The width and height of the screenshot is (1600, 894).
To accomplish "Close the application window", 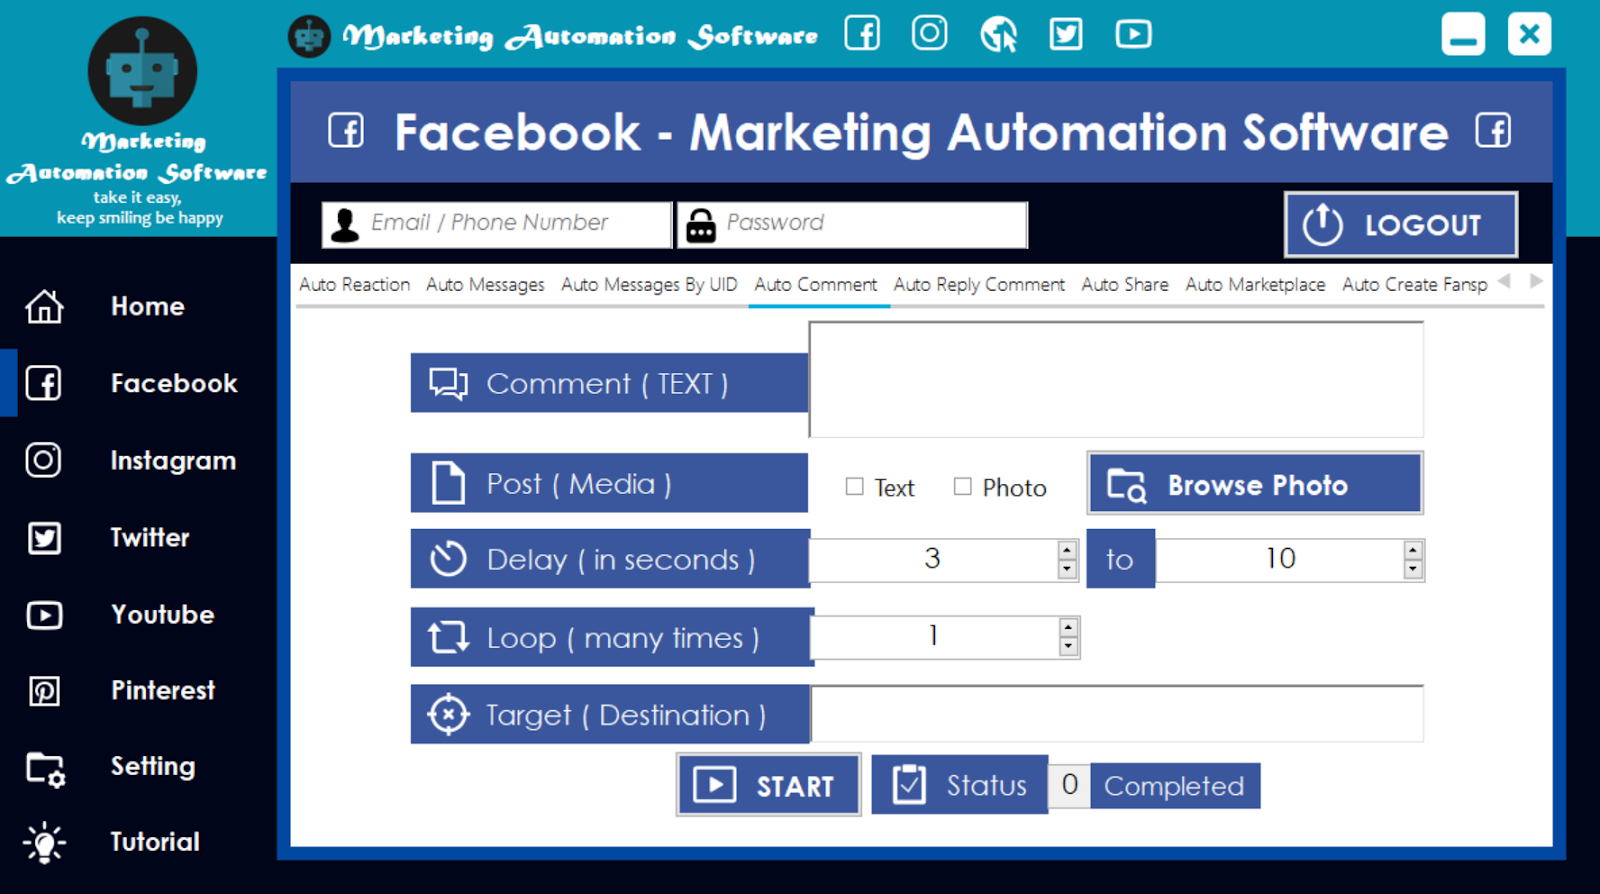I will 1529,34.
